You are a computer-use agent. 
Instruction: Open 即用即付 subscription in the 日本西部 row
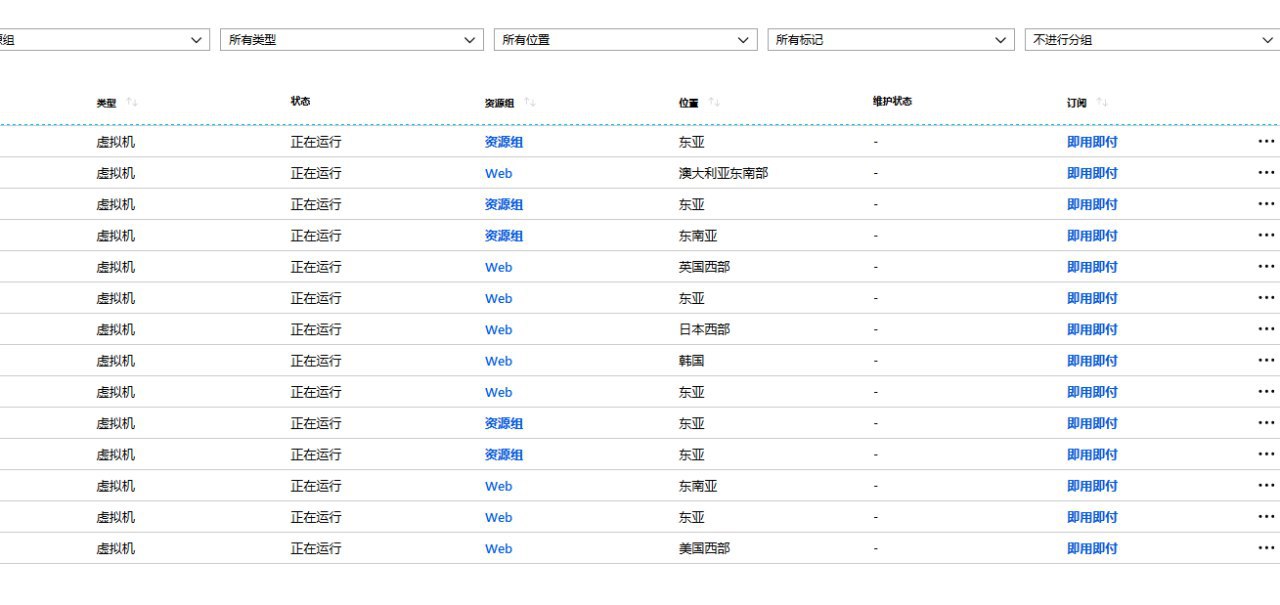pyautogui.click(x=1092, y=330)
